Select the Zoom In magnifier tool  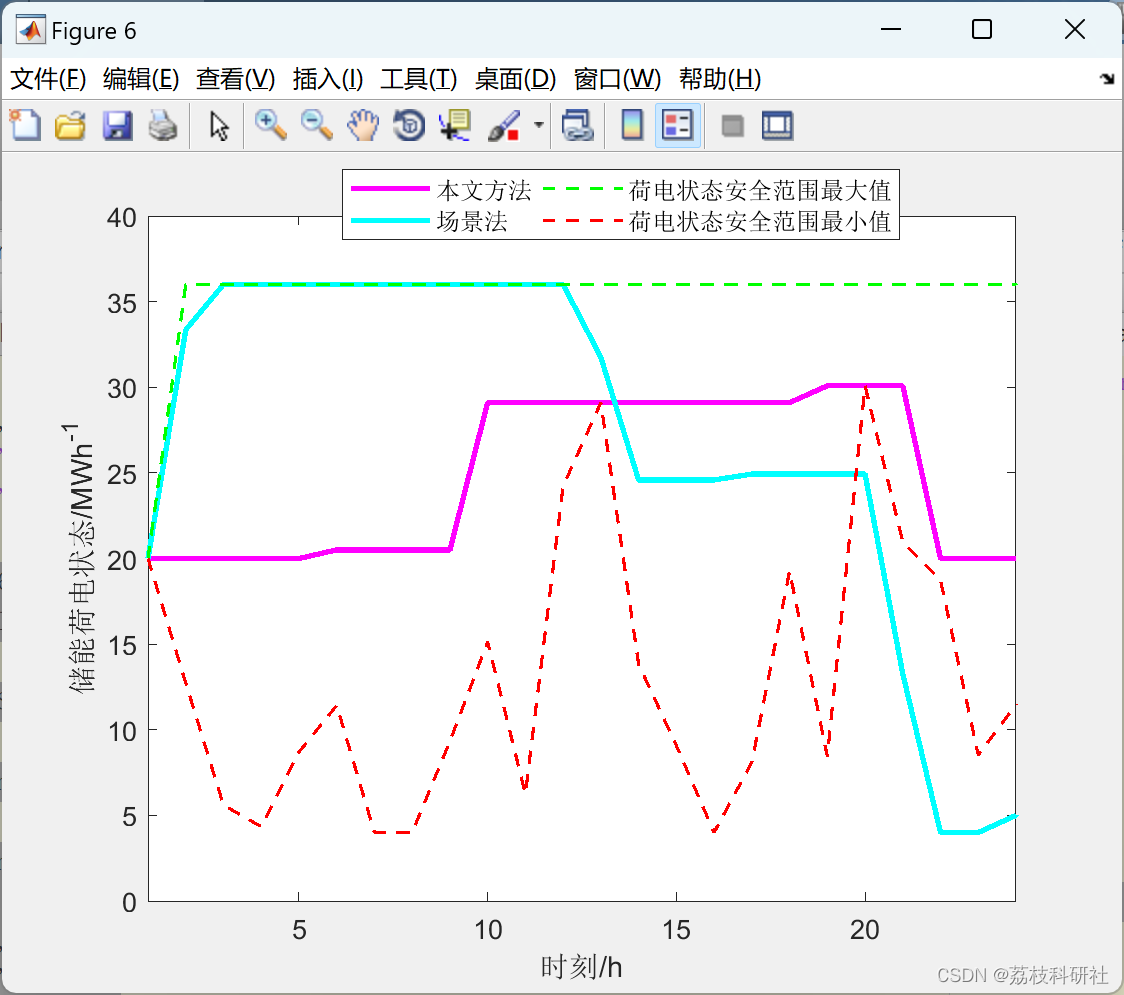270,126
